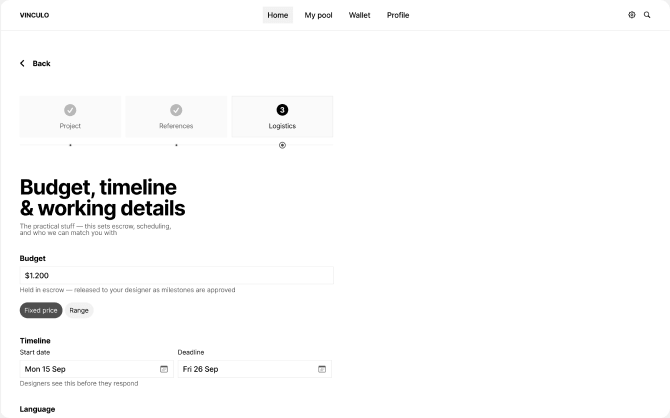Select the Fixed price option
This screenshot has height=418, width=670.
click(x=41, y=310)
